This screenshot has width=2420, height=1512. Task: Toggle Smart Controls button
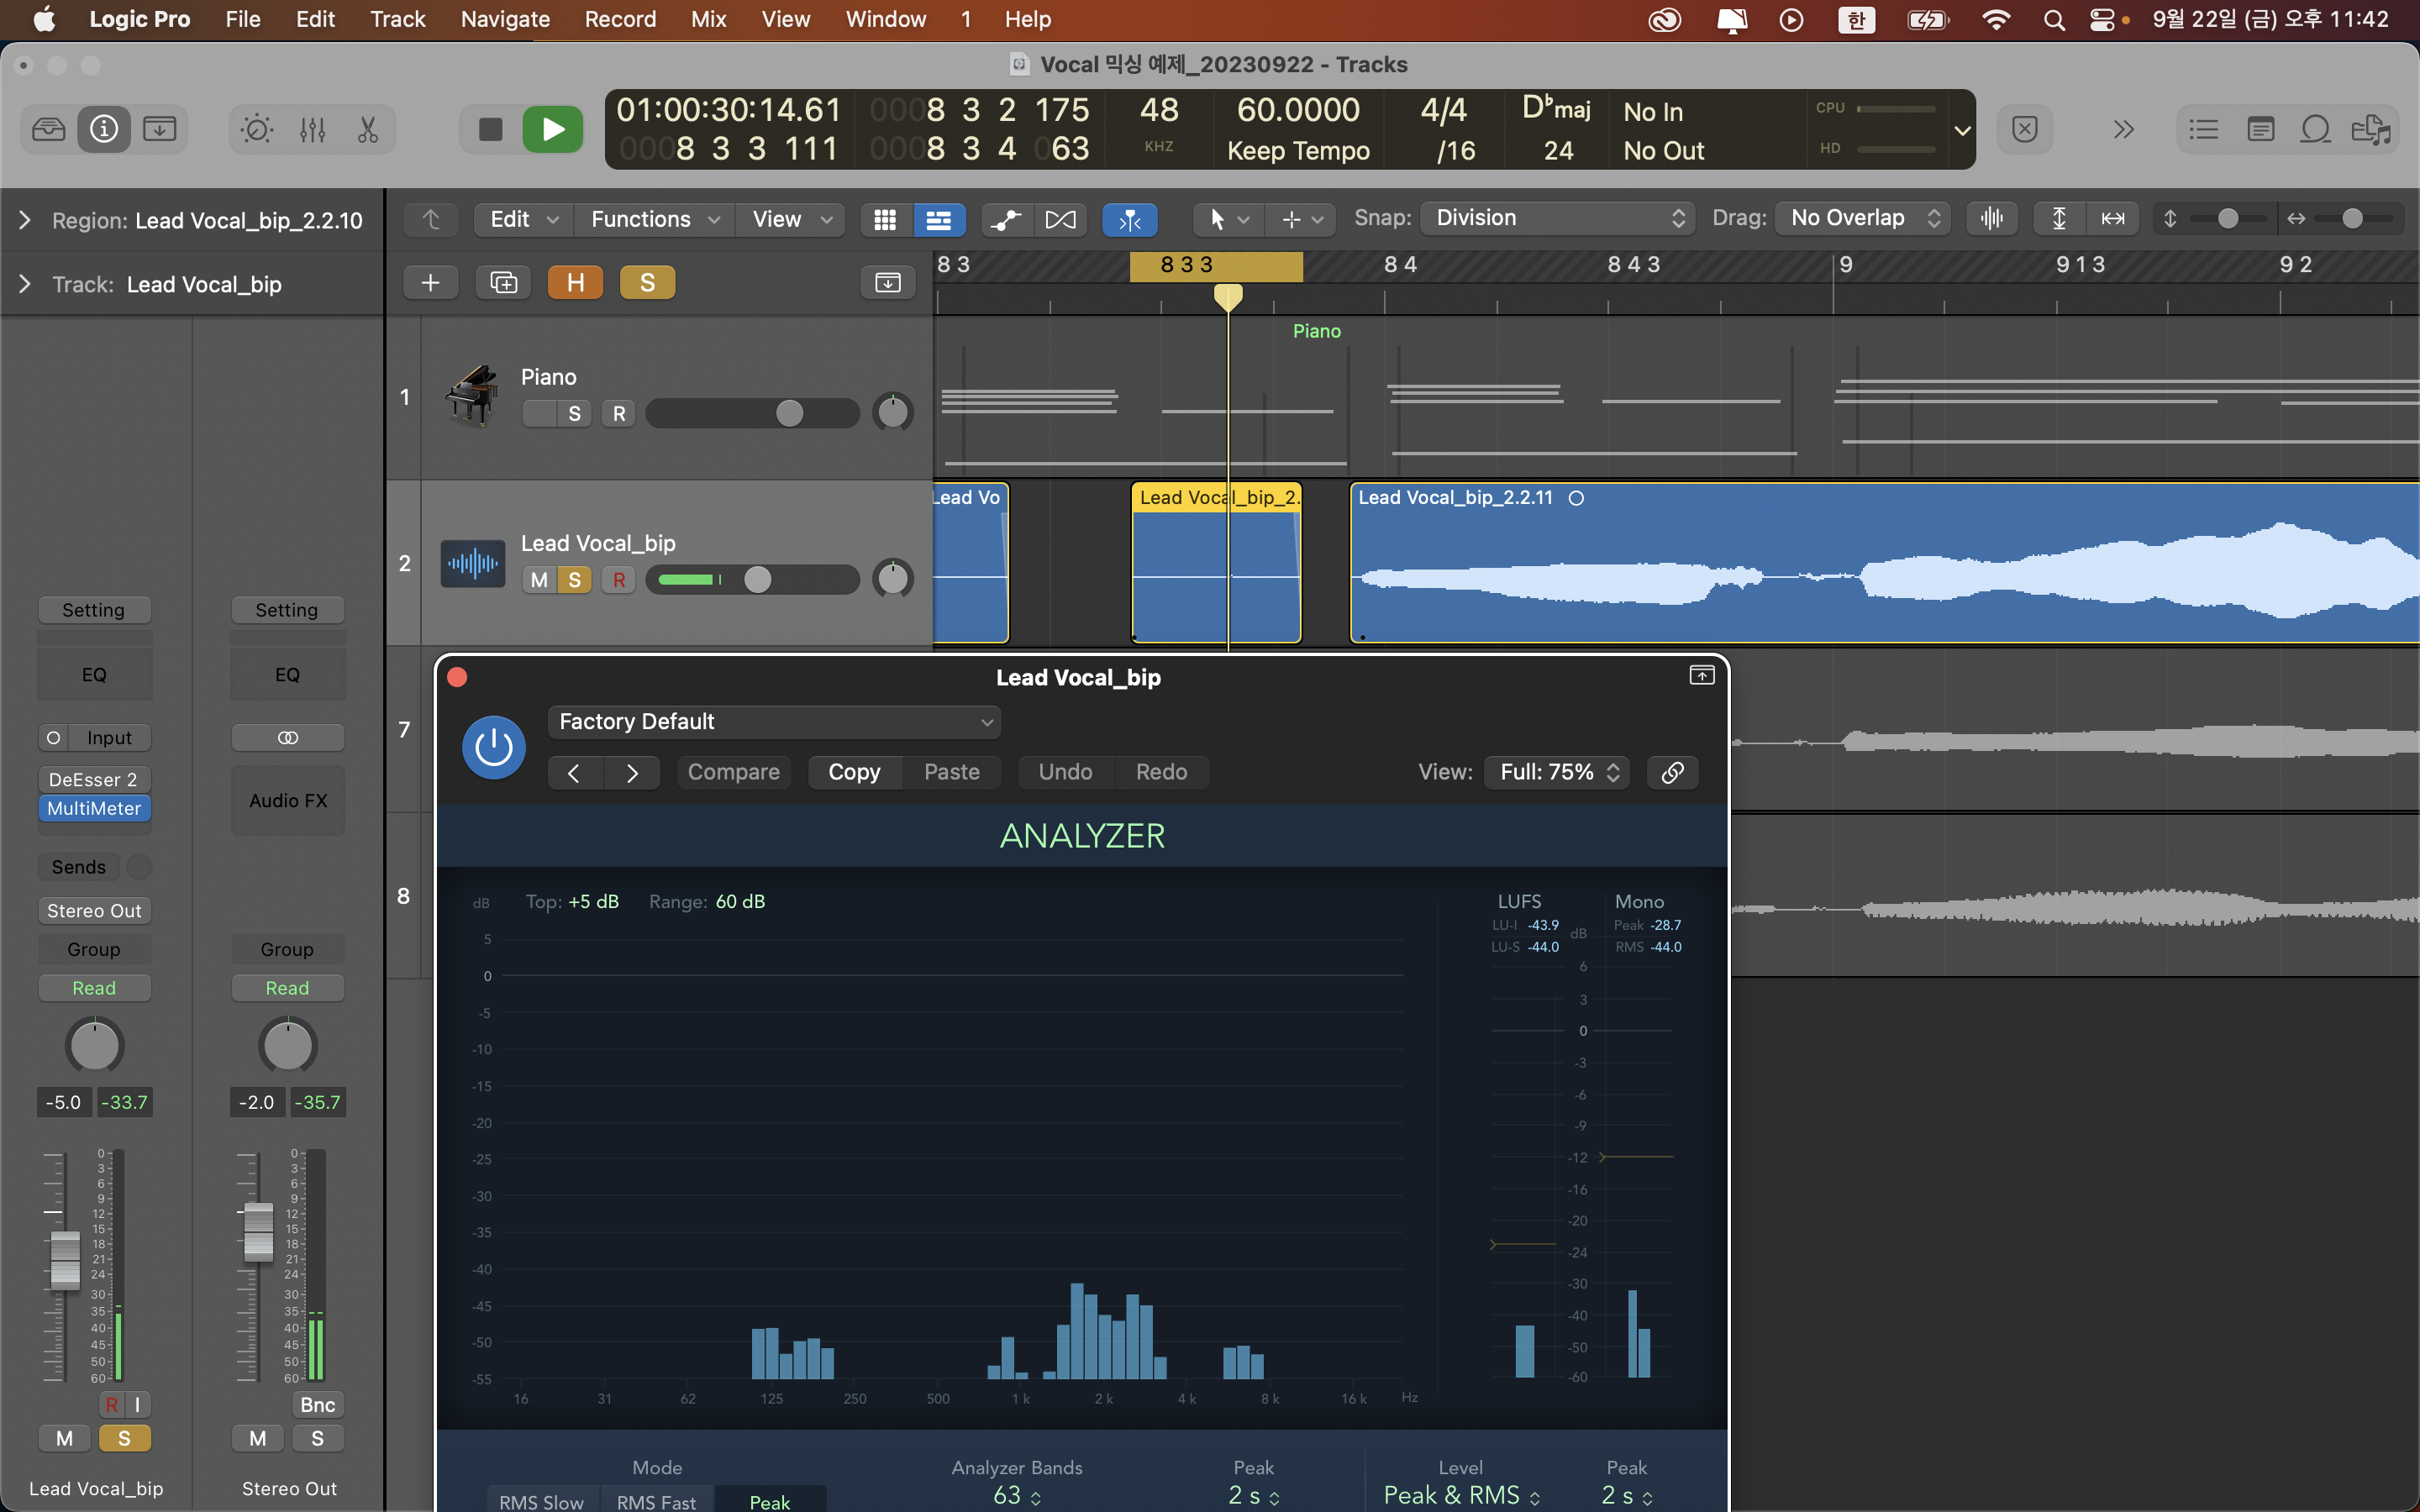click(257, 129)
